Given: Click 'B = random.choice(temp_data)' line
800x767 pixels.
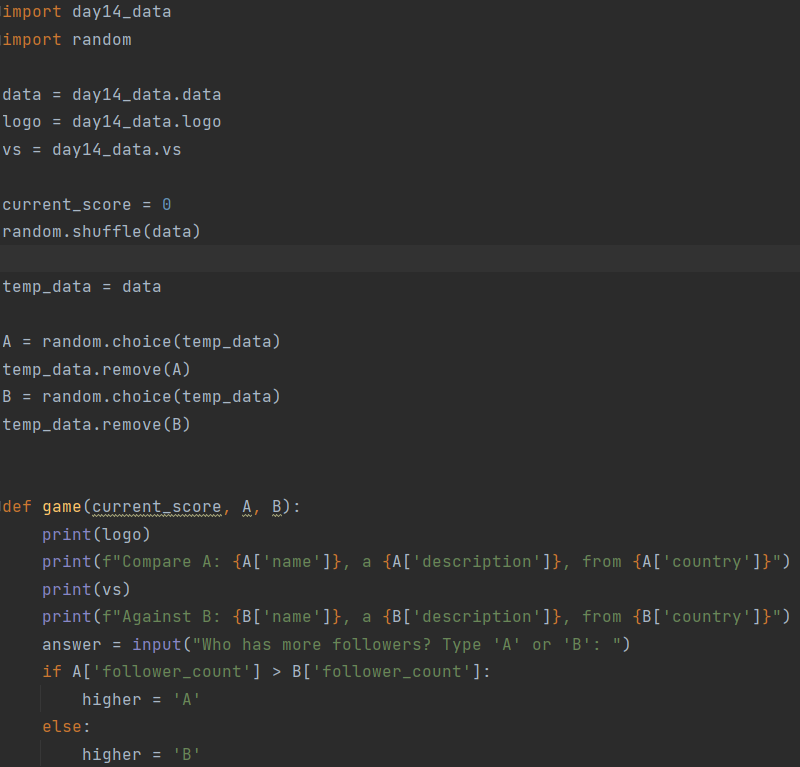Looking at the screenshot, I should pos(141,397).
